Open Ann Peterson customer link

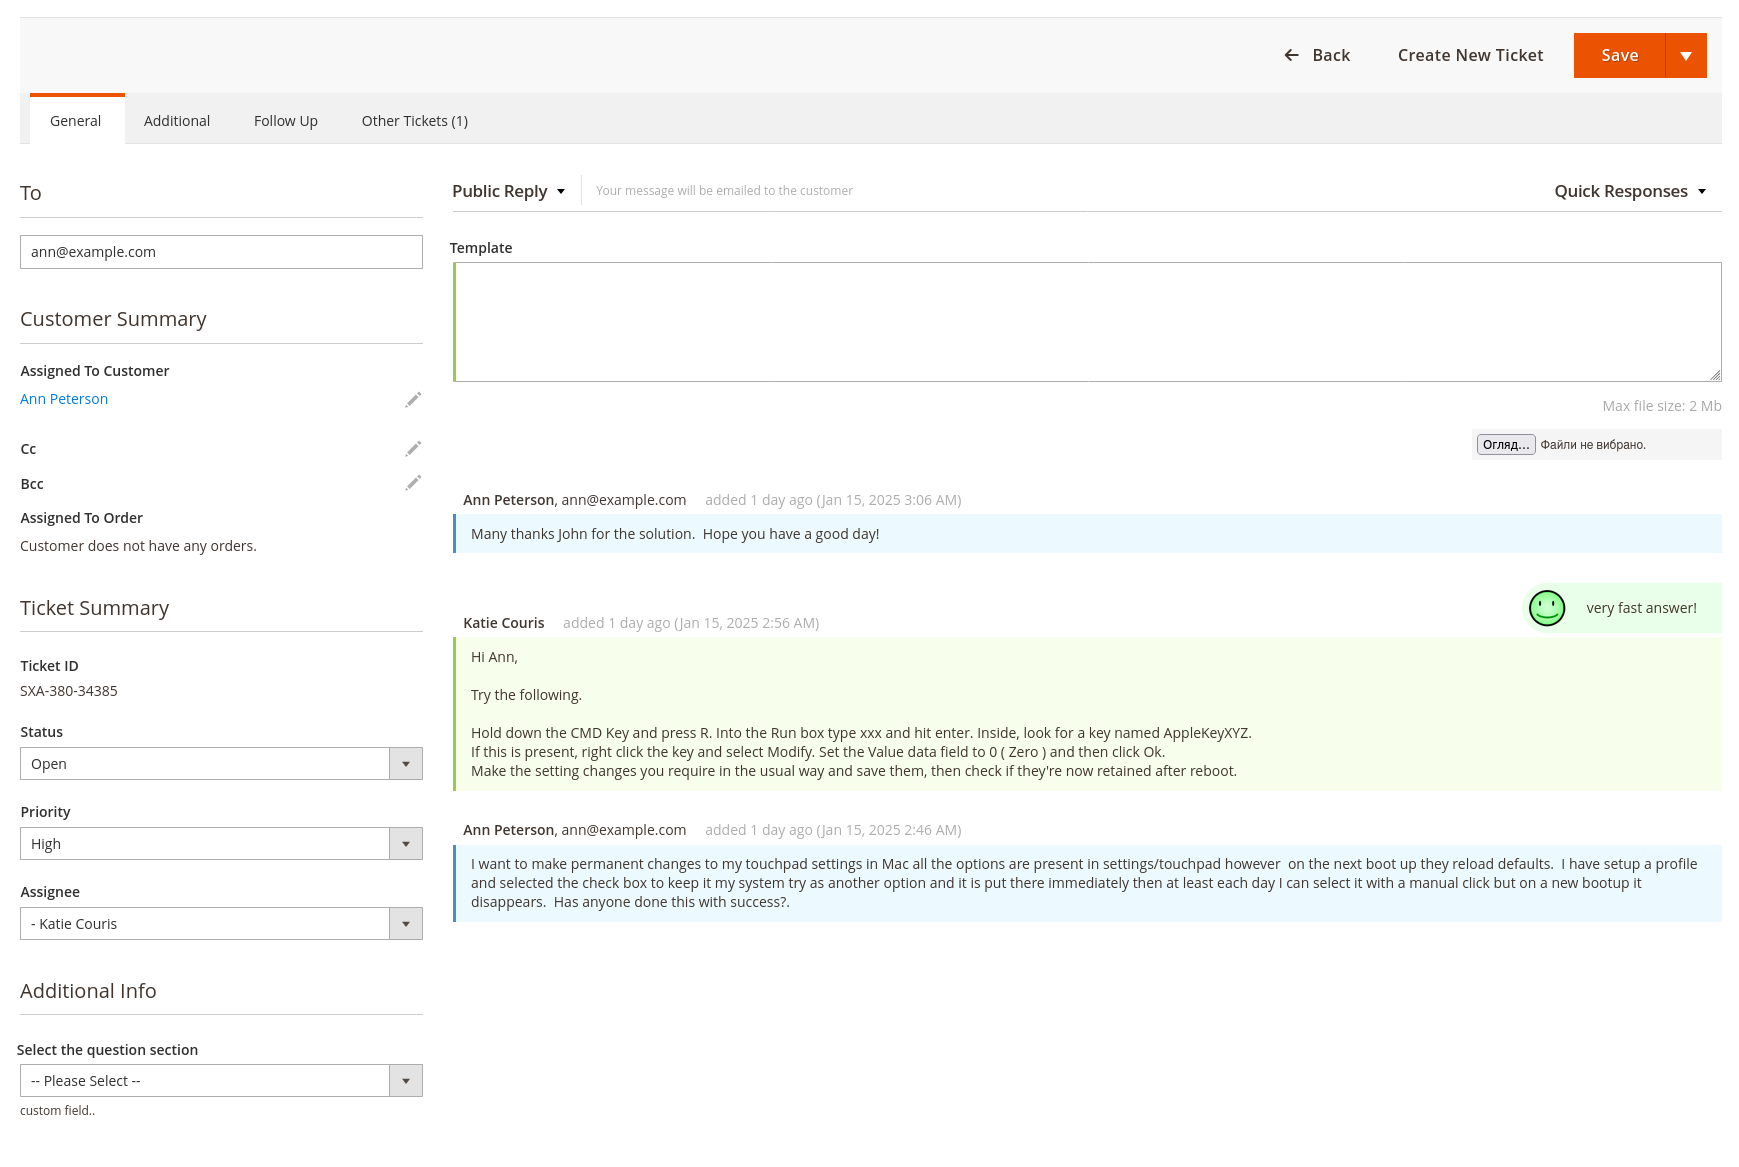pos(64,399)
